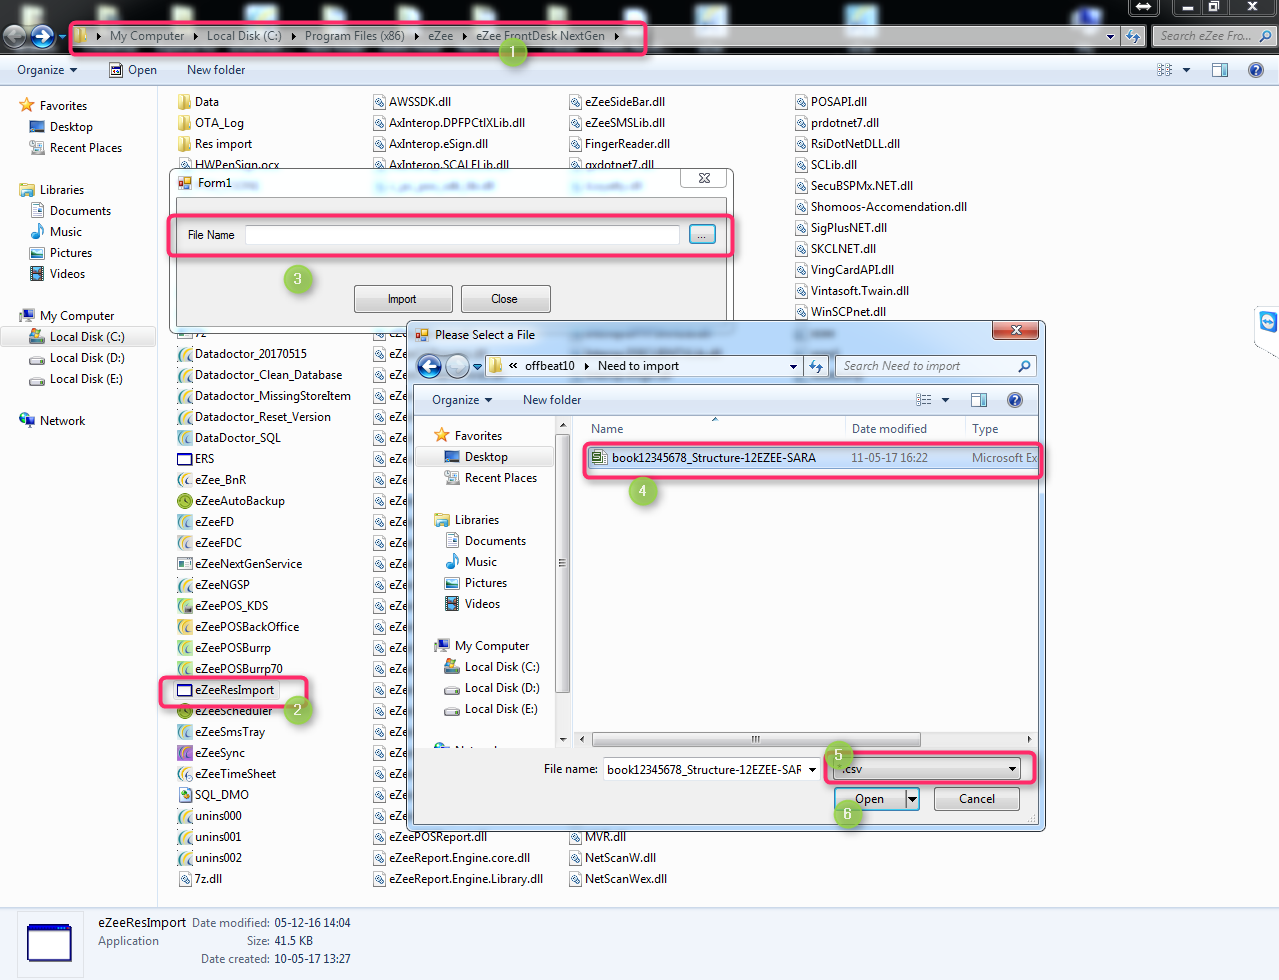Select NetScanW.dll file
1279x980 pixels.
tap(613, 858)
